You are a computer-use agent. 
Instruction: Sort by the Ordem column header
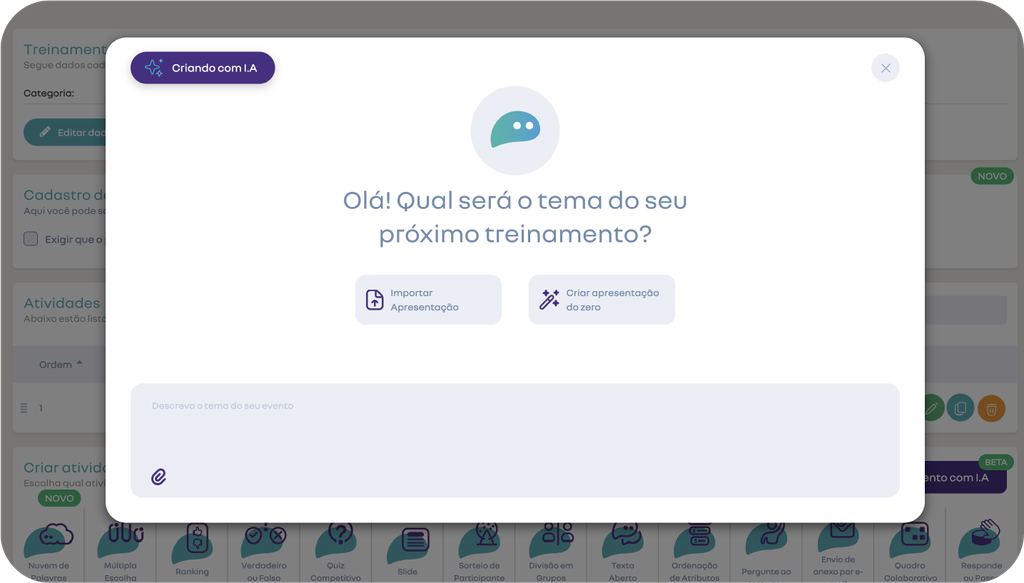pyautogui.click(x=60, y=364)
